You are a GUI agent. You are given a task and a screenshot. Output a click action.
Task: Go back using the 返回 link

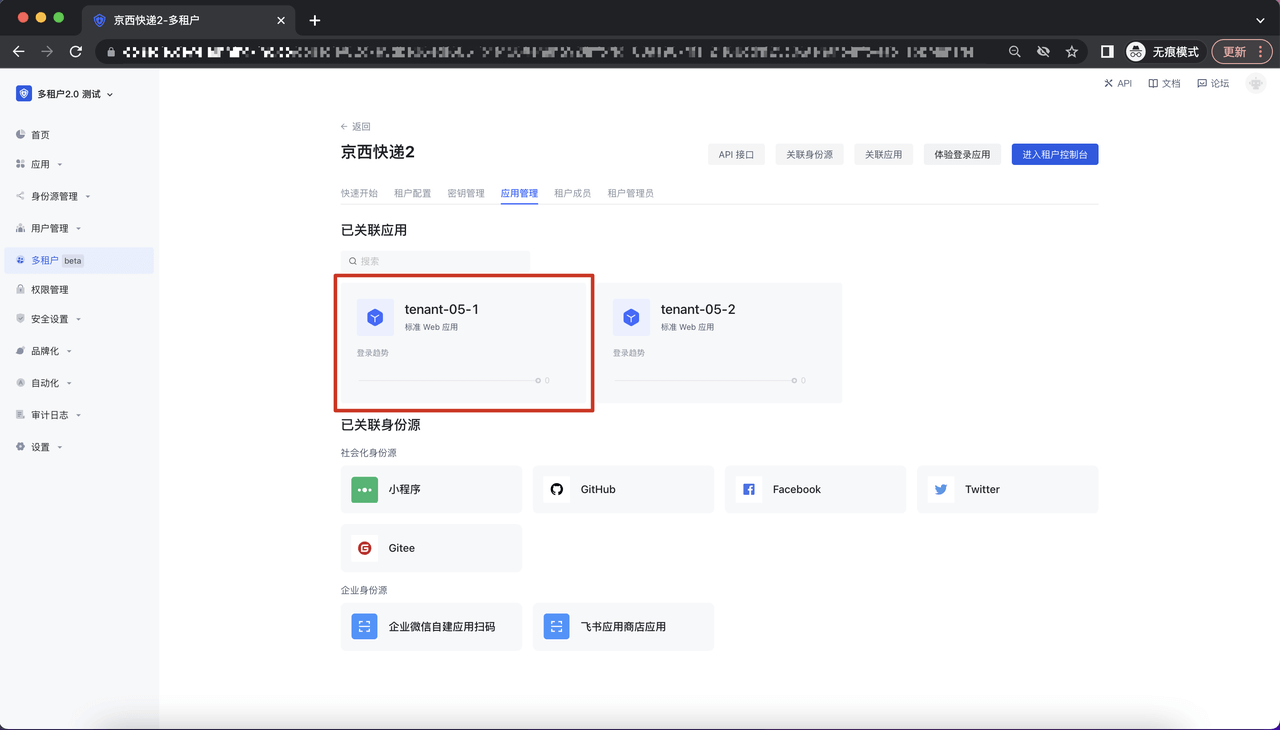click(x=356, y=127)
